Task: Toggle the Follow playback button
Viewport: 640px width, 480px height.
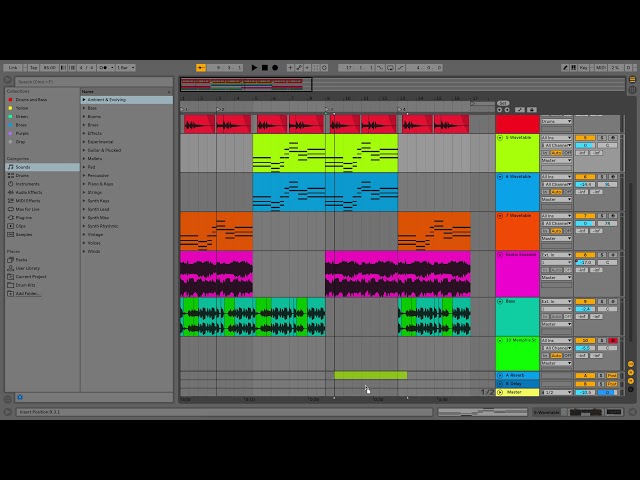Action: [200, 68]
